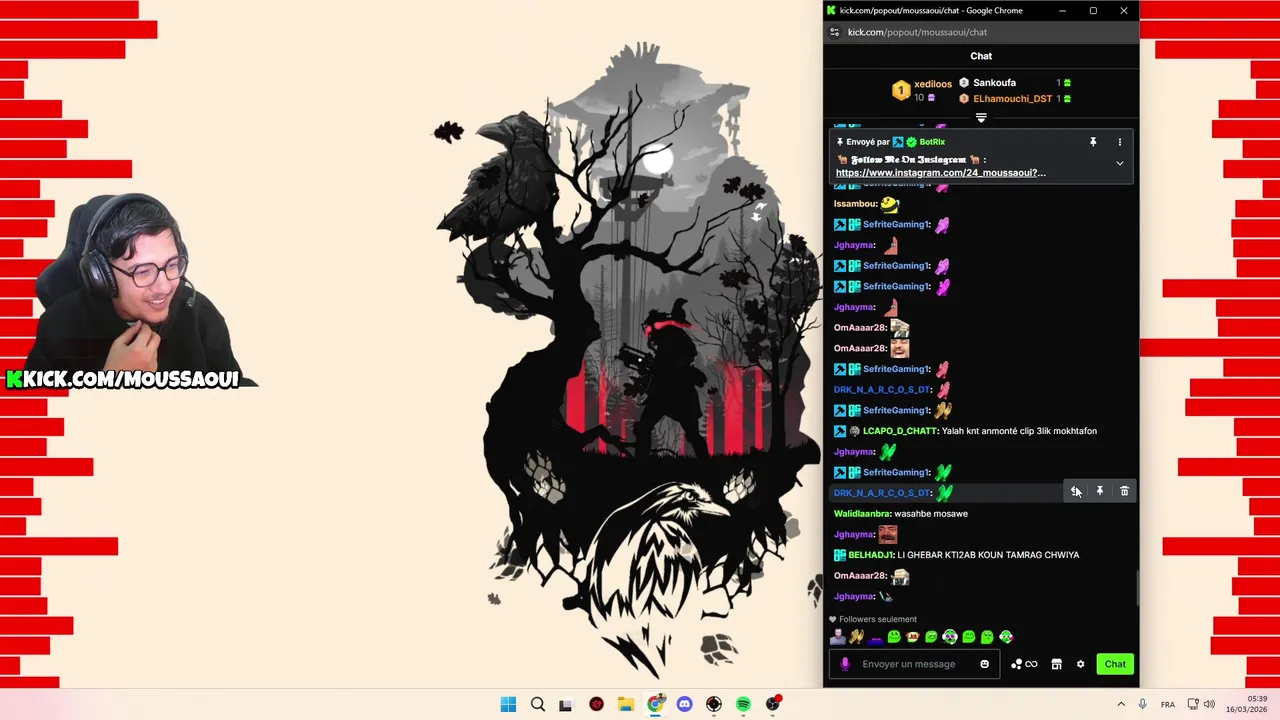Image resolution: width=1280 pixels, height=720 pixels.
Task: Open the emoji picker in the message box
Action: click(984, 664)
